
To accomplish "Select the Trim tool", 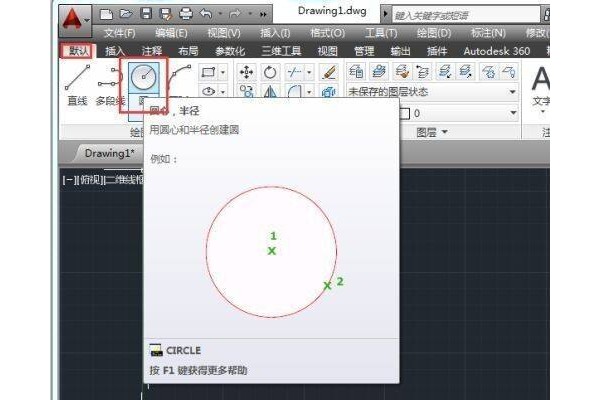I will [x=294, y=72].
